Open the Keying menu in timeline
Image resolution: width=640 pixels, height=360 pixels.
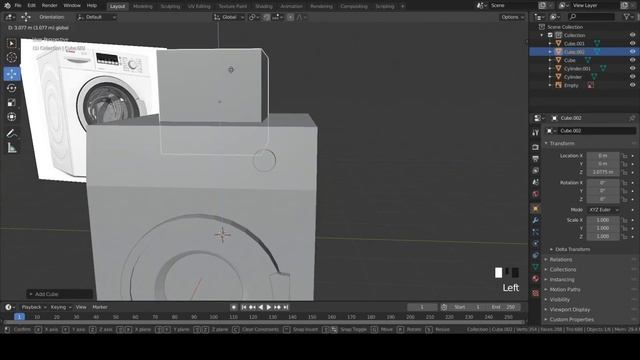(60, 307)
